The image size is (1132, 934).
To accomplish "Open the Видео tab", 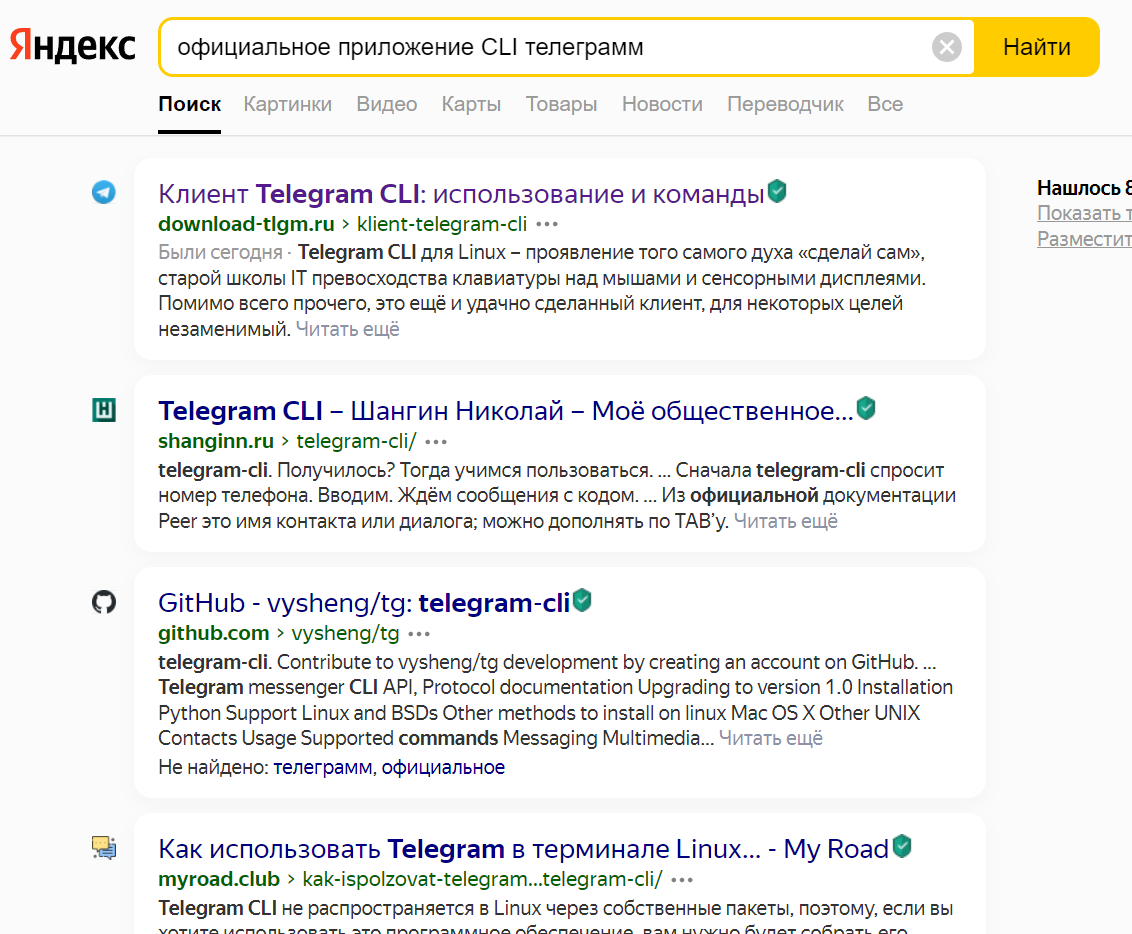I will (387, 104).
